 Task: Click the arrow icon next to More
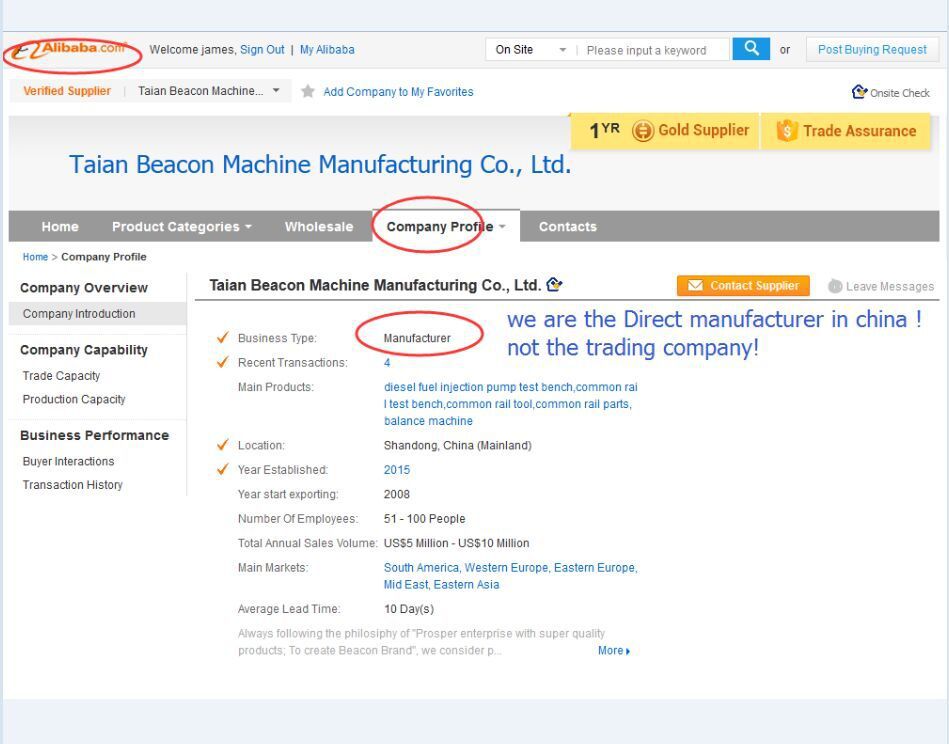(x=628, y=651)
